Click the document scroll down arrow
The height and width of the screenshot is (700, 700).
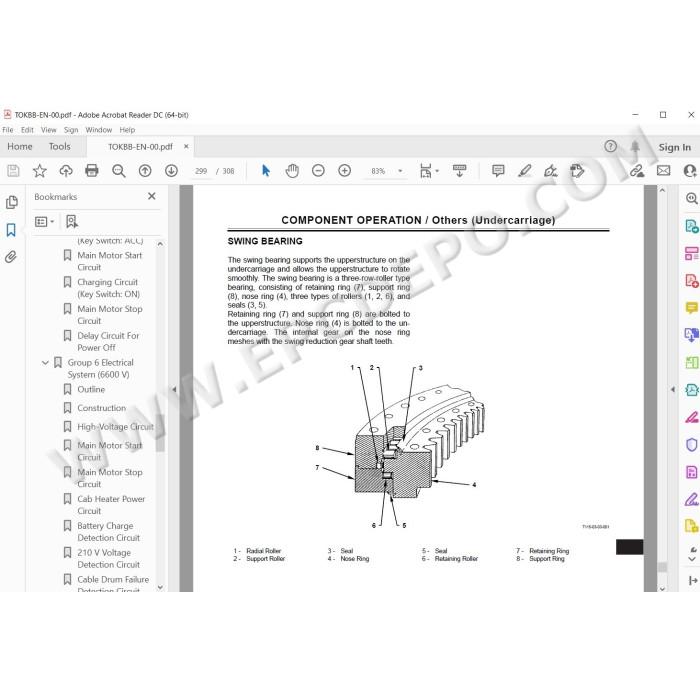coord(662,588)
